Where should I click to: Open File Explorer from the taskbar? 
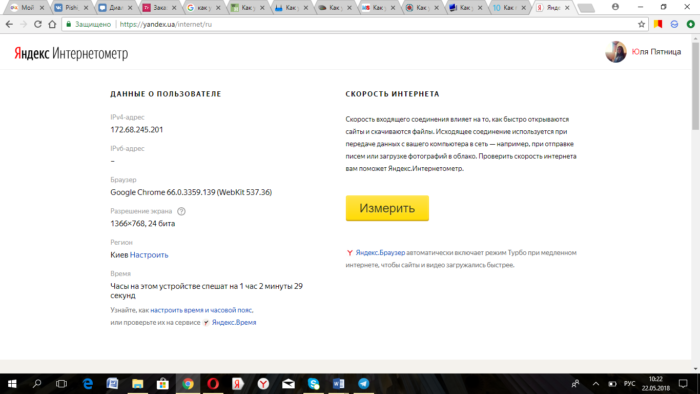(x=138, y=384)
